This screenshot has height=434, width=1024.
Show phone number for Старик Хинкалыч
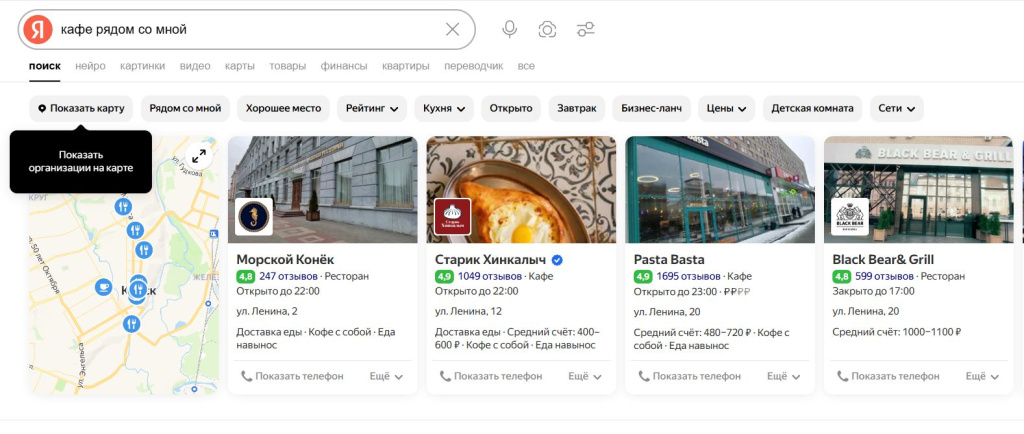[490, 377]
